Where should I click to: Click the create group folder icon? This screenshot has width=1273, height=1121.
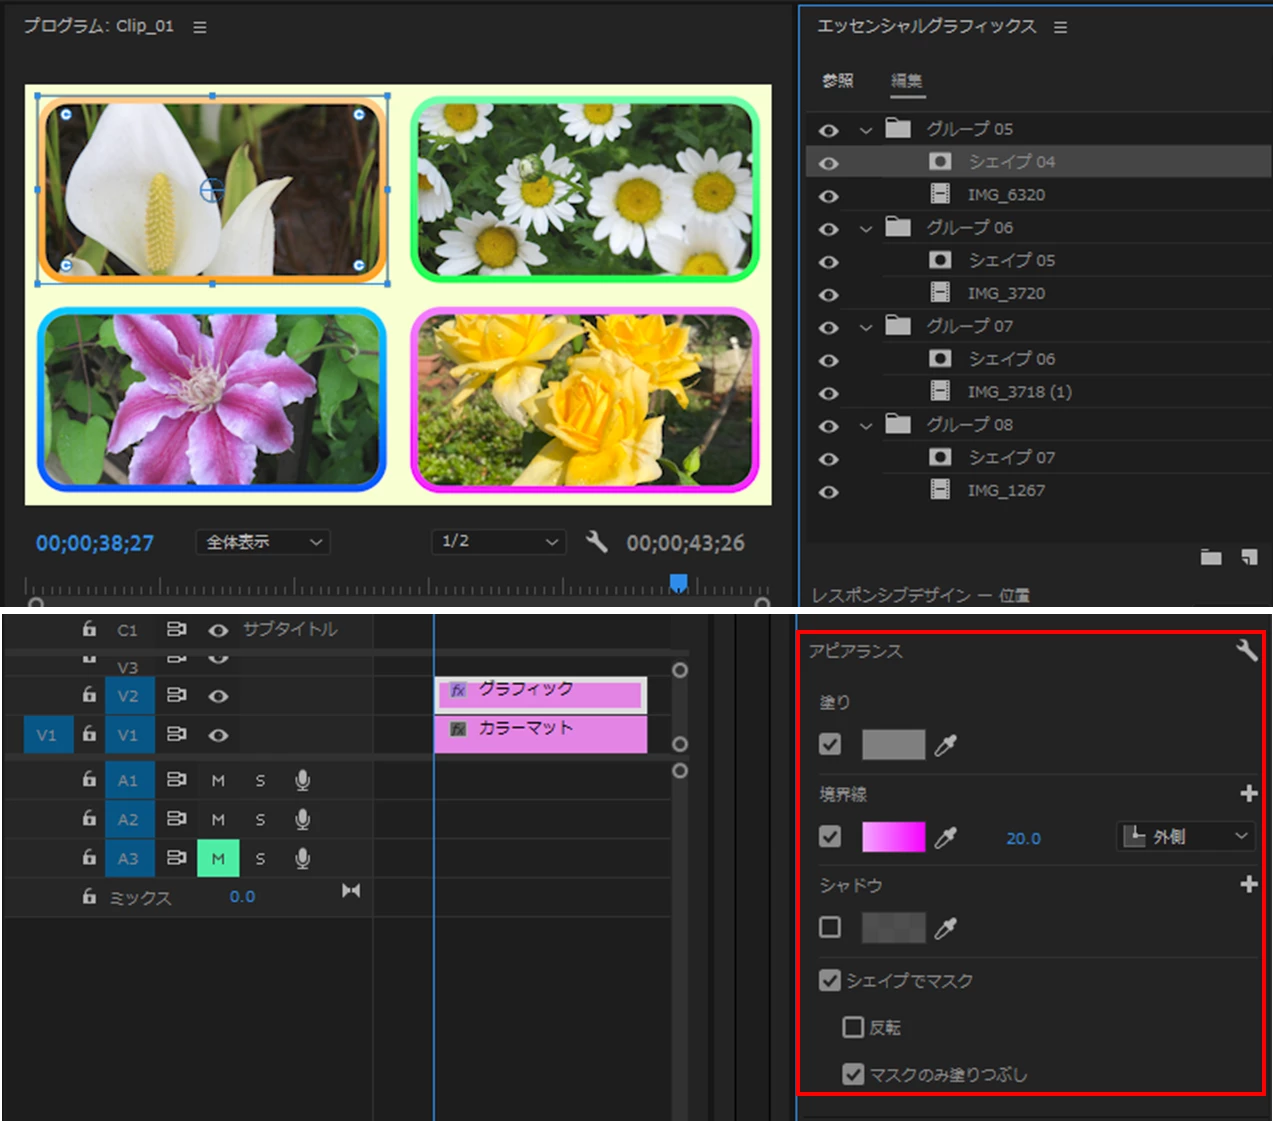pyautogui.click(x=1211, y=557)
